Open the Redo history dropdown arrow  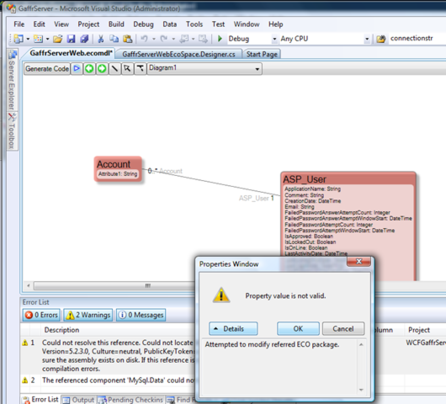[x=173, y=39]
